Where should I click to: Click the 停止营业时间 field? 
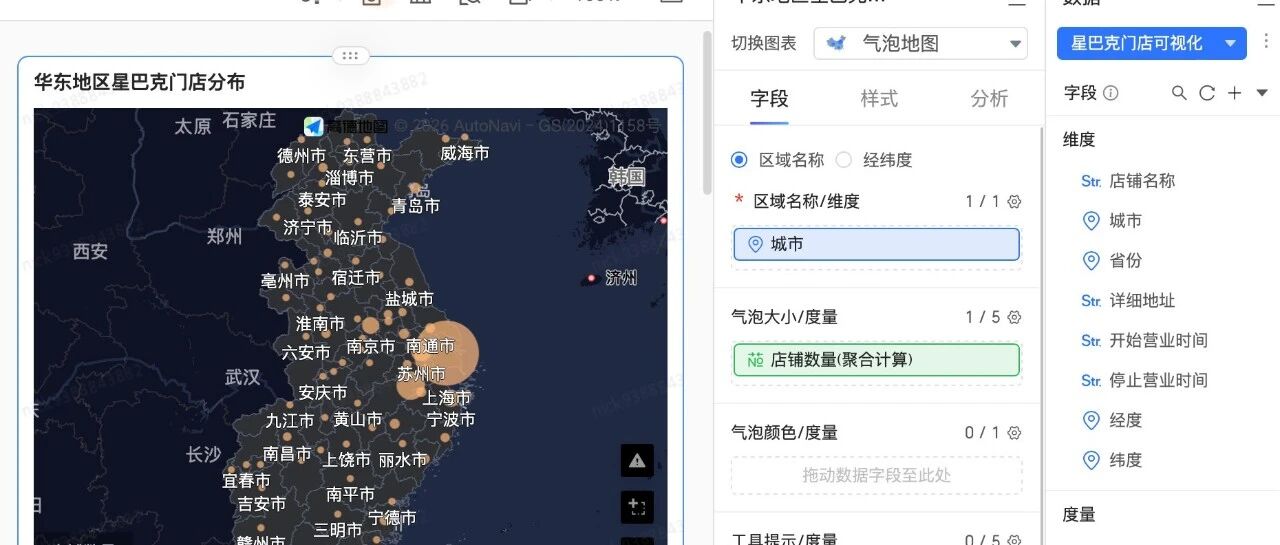[x=1159, y=381]
